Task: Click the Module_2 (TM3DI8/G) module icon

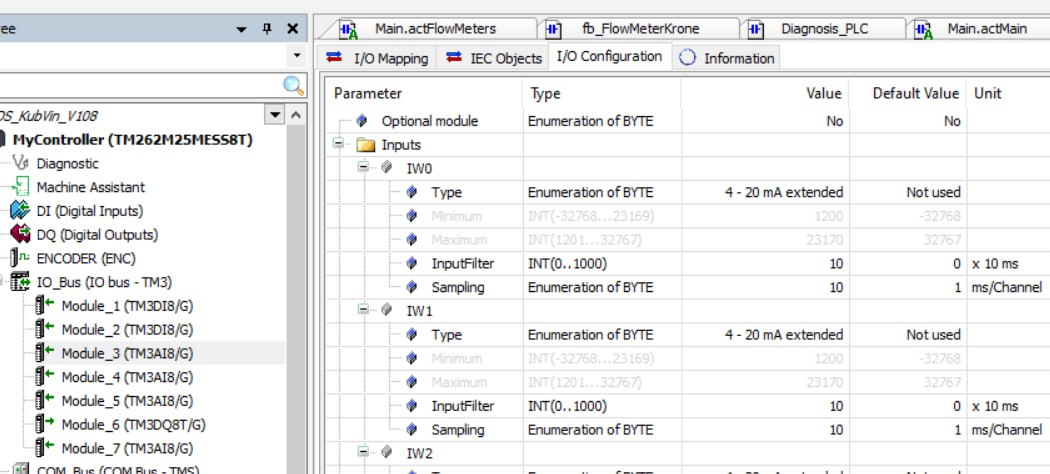Action: [45, 329]
